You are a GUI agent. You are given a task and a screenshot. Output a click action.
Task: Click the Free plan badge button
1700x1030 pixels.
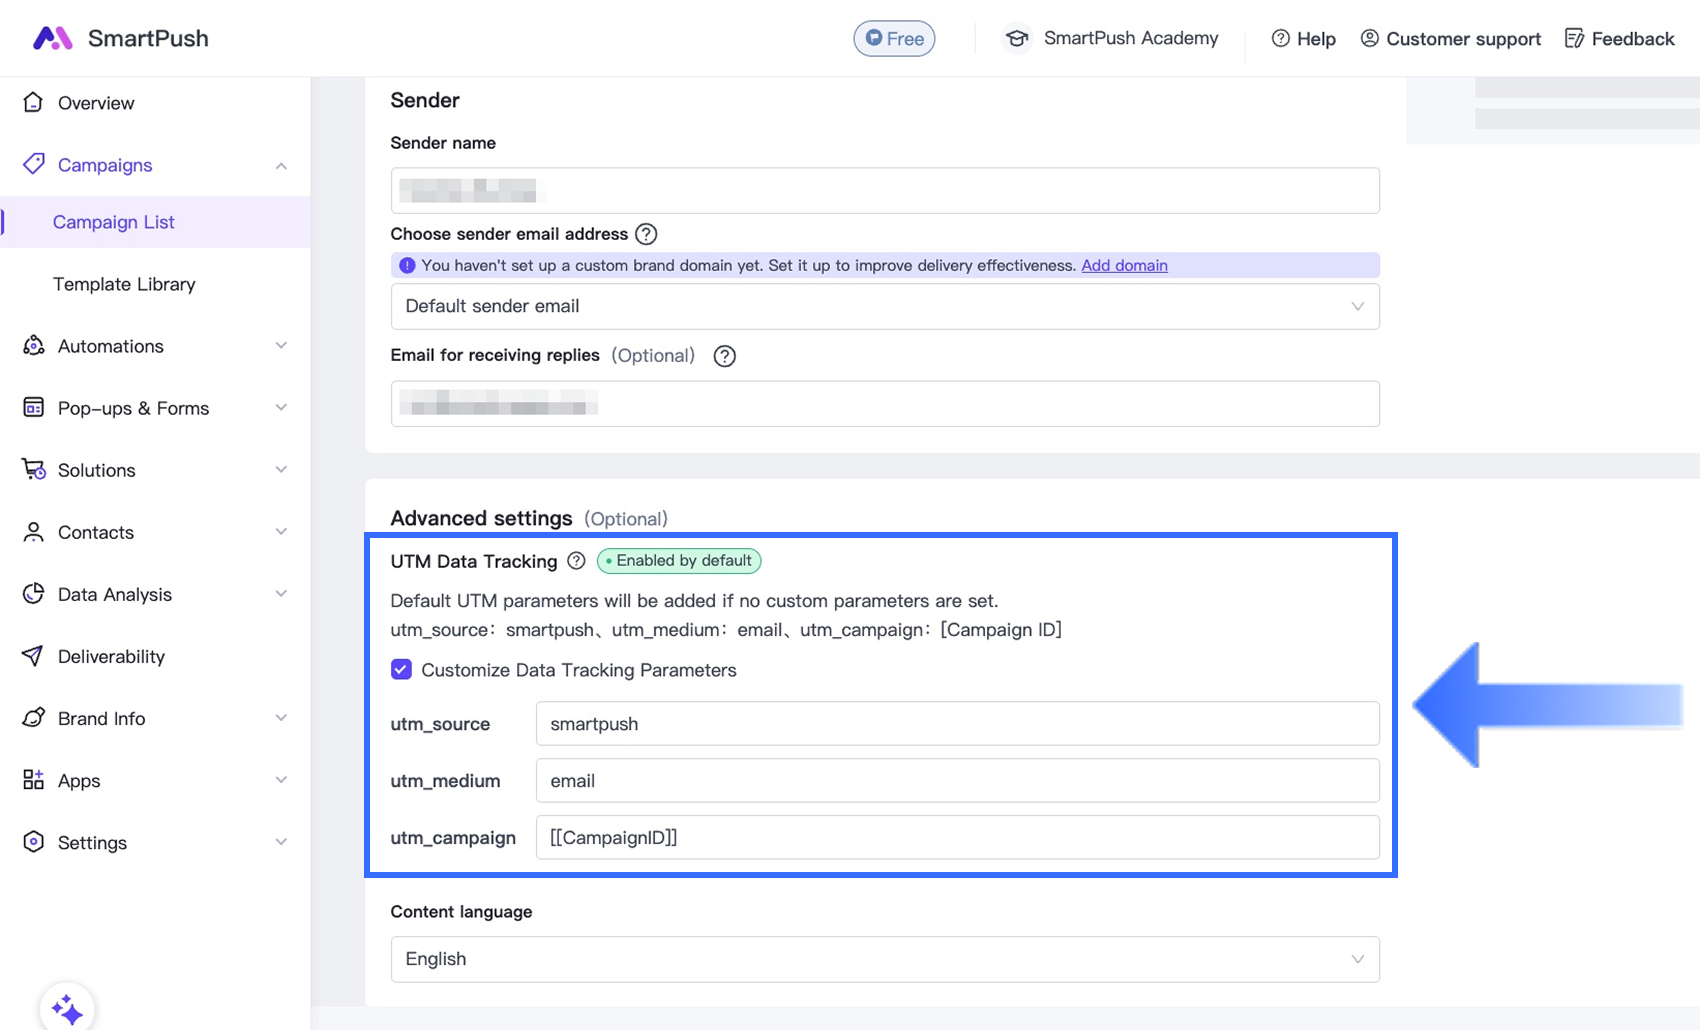click(894, 38)
